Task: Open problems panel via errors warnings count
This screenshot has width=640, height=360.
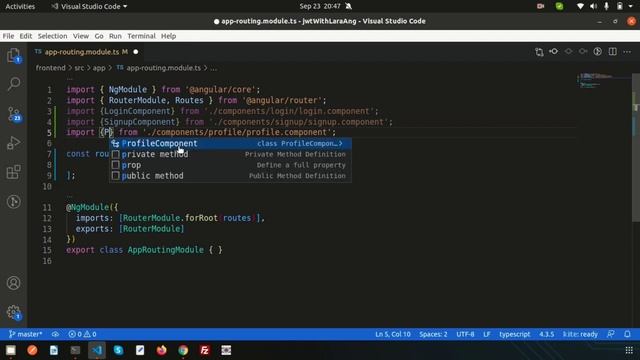Action: coord(82,334)
